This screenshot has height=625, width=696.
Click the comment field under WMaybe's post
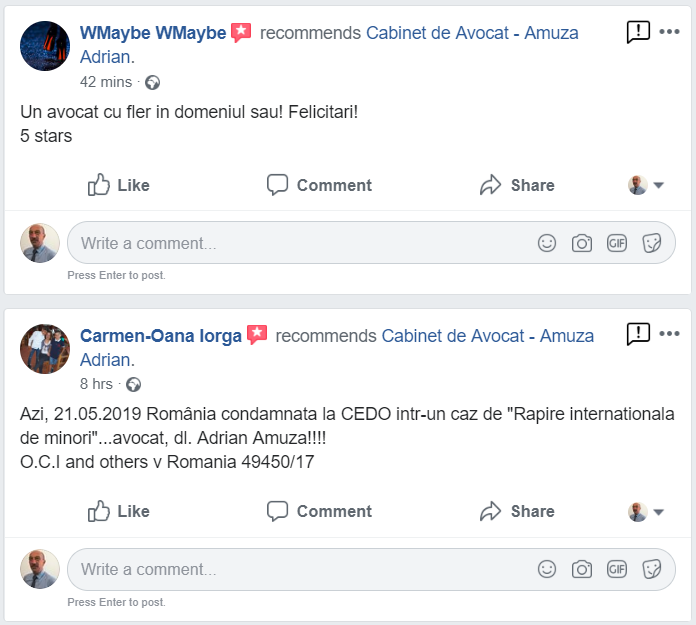click(300, 243)
